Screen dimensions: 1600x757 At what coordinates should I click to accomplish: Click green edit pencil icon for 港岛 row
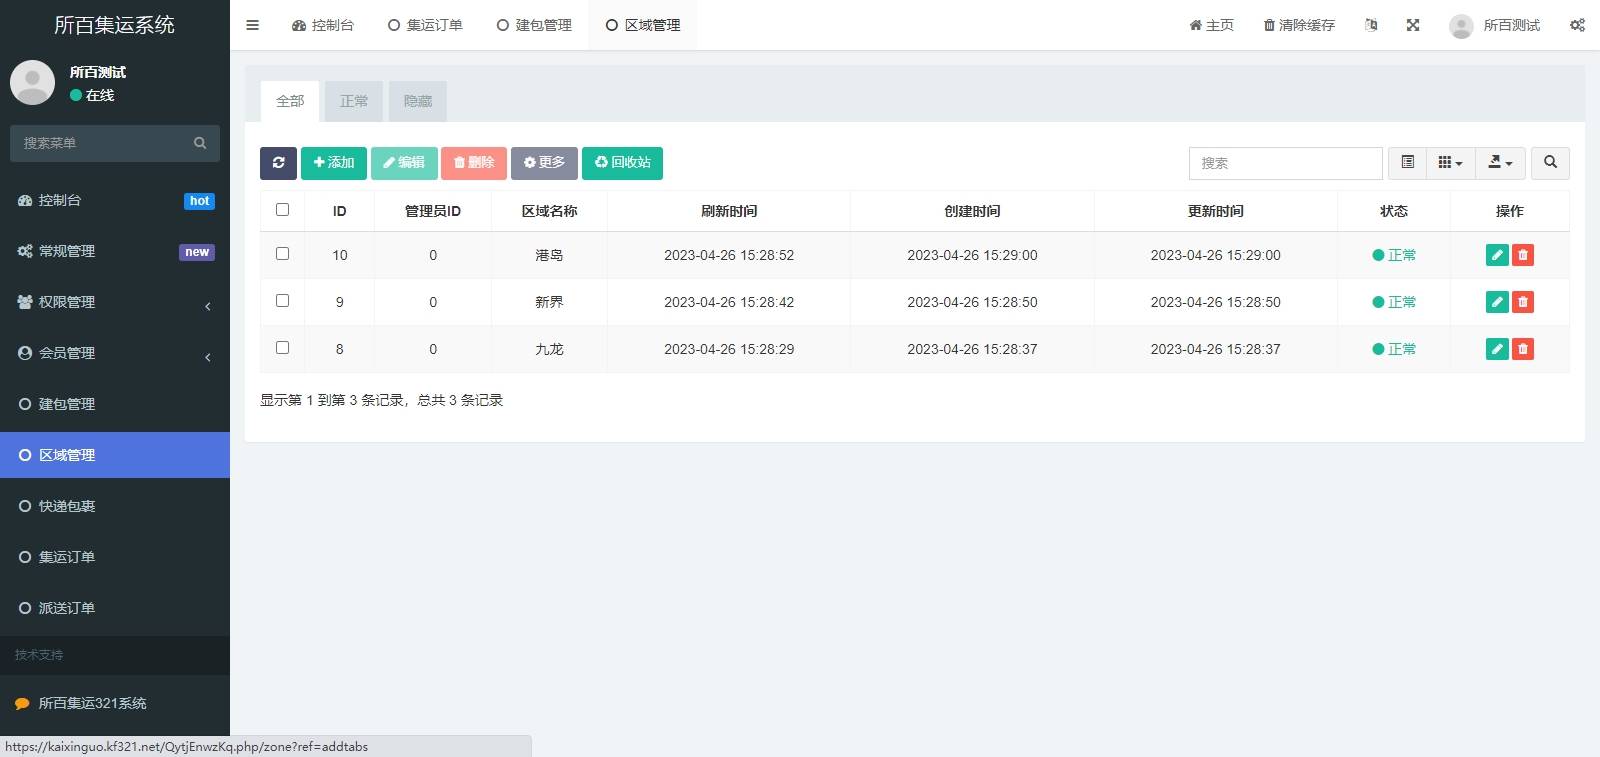click(x=1497, y=255)
